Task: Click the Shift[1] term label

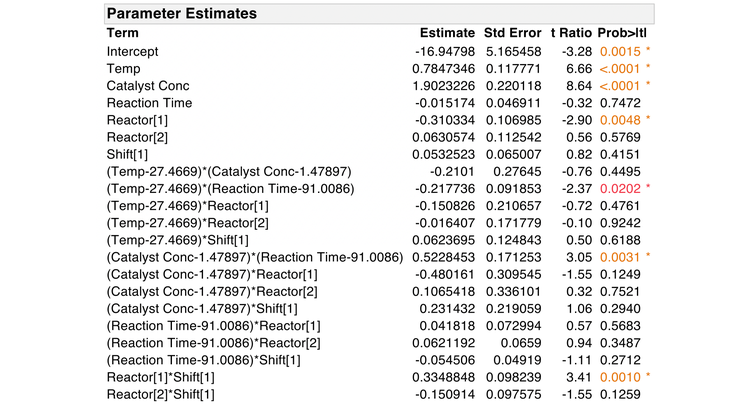Action: [127, 153]
